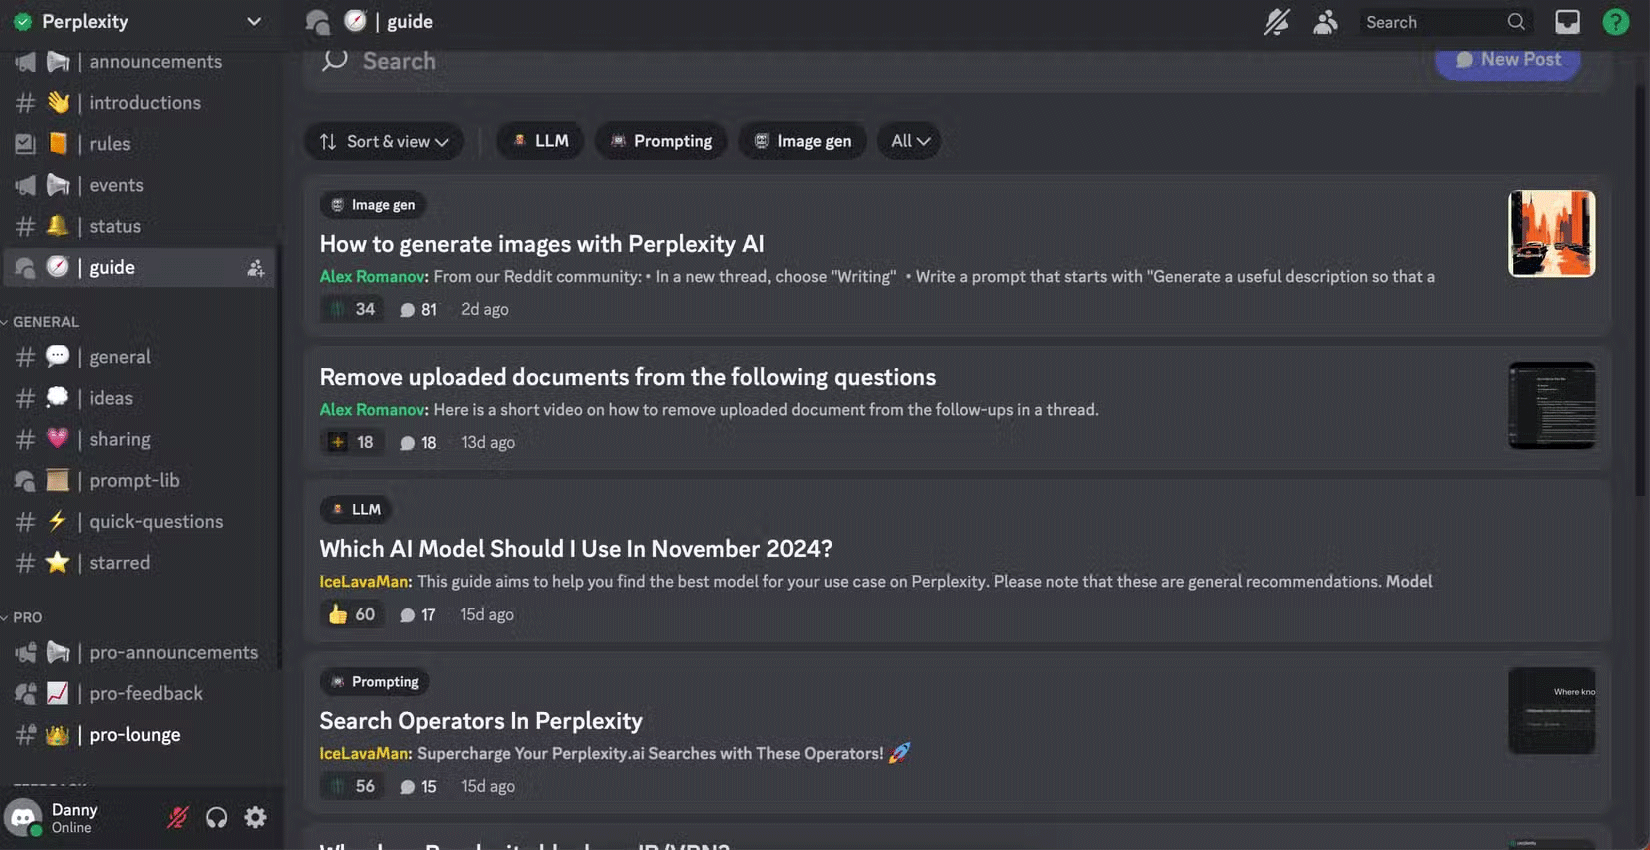1650x850 pixels.
Task: Expand the Perplexity server dropdown
Action: (254, 21)
